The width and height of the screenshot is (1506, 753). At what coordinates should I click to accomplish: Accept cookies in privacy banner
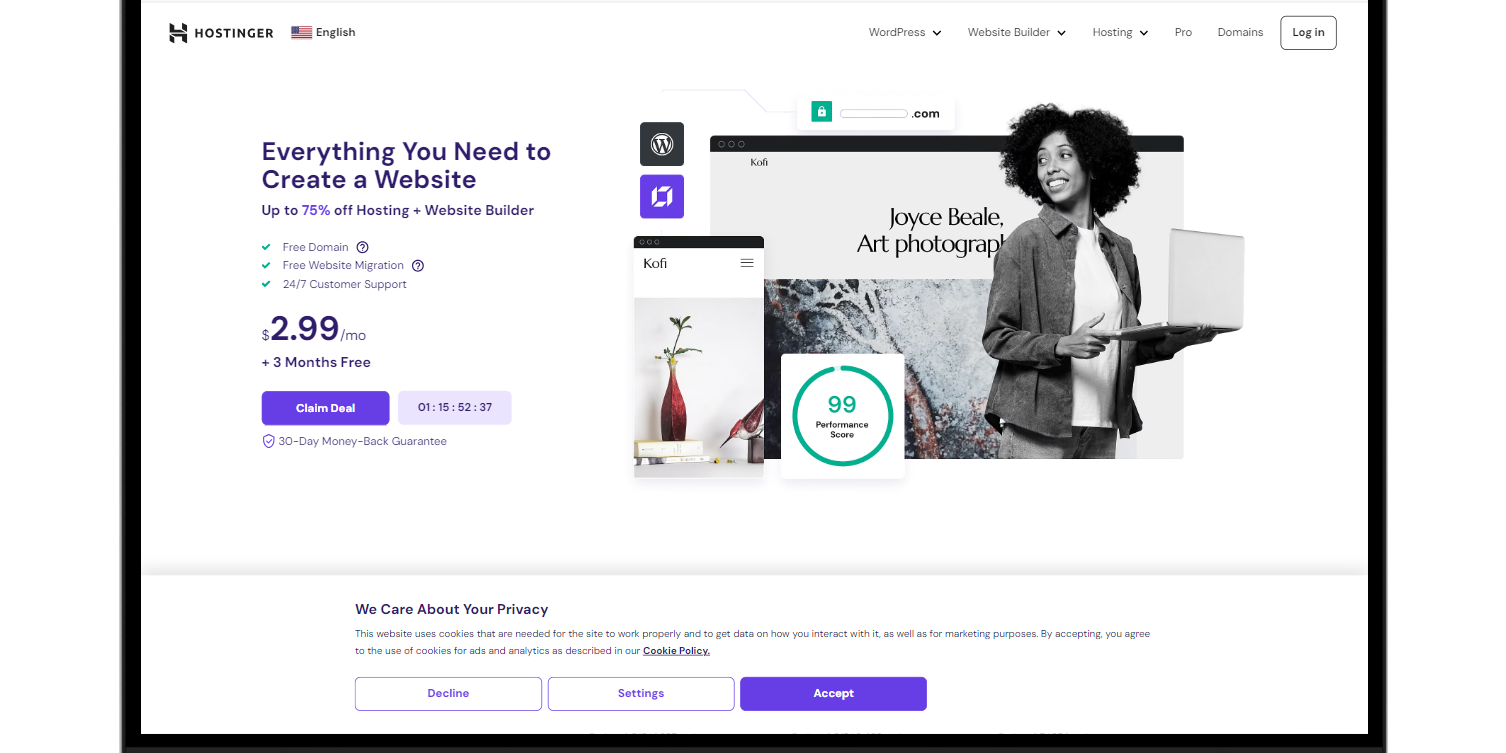coord(833,694)
